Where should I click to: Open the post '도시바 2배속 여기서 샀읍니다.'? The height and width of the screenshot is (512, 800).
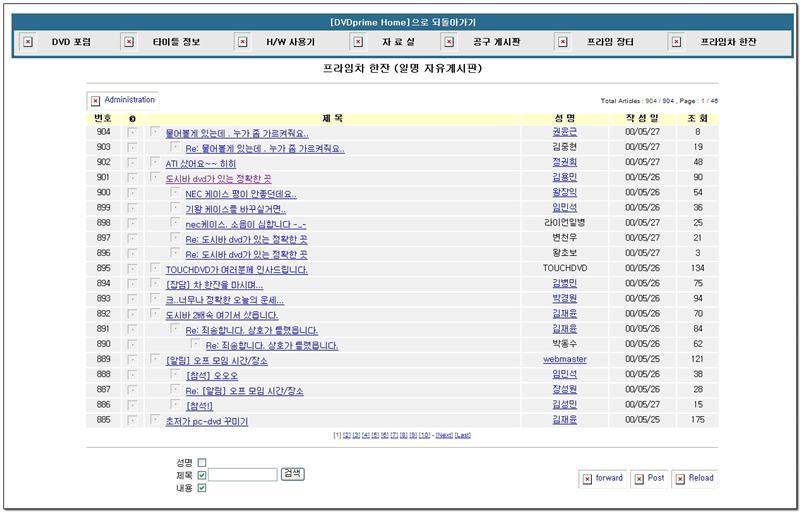[221, 315]
